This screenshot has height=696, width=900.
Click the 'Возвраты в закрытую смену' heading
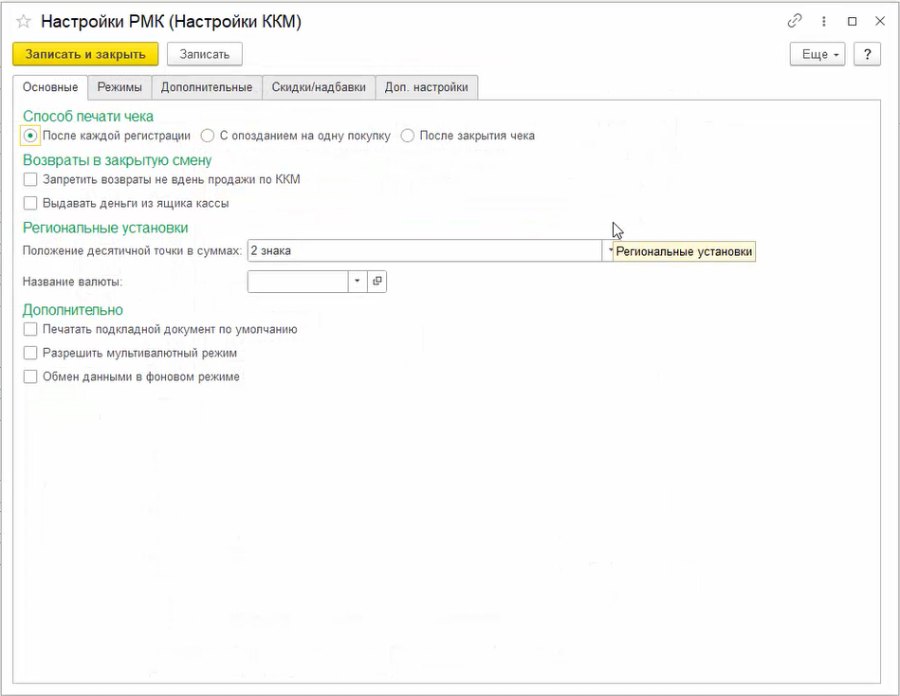(x=117, y=160)
